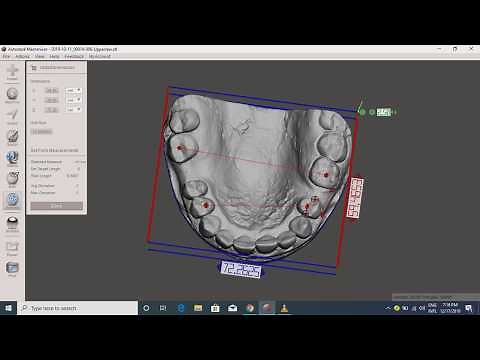Open the taskbar clock and date
The width and height of the screenshot is (480, 360).
450,308
